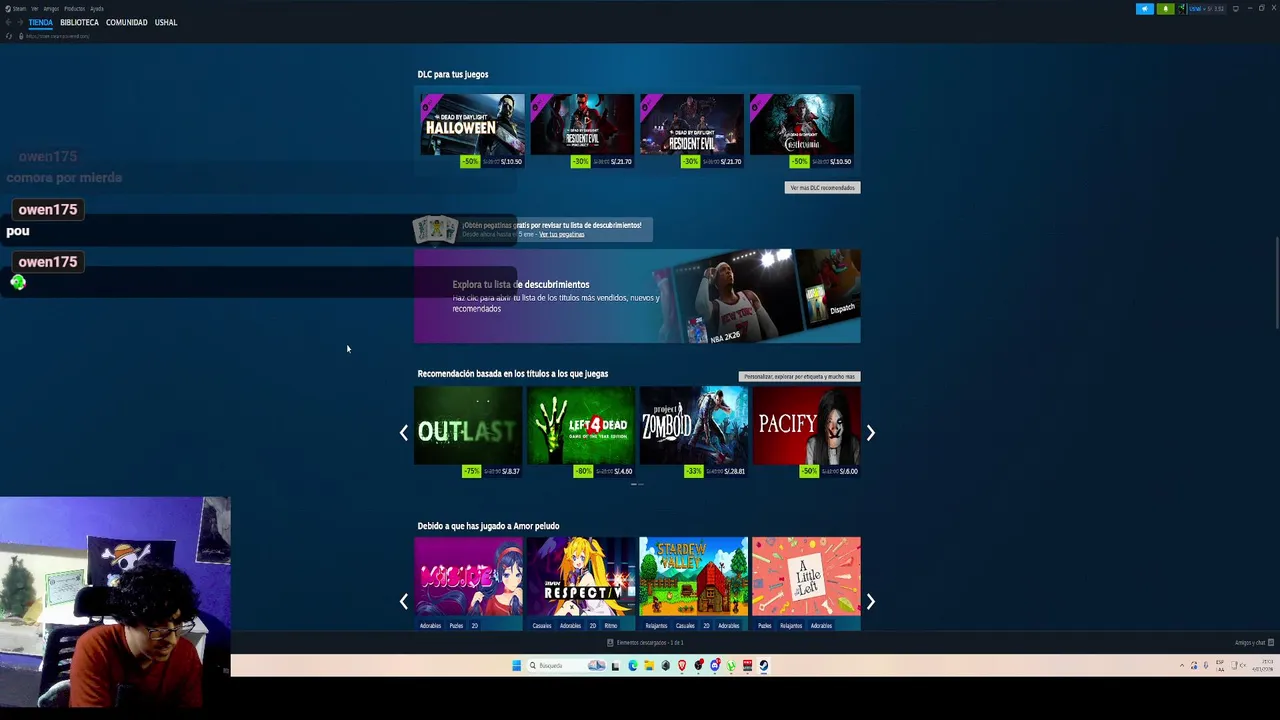Image resolution: width=1280 pixels, height=720 pixels.
Task: Open the Productos menu
Action: 75,9
